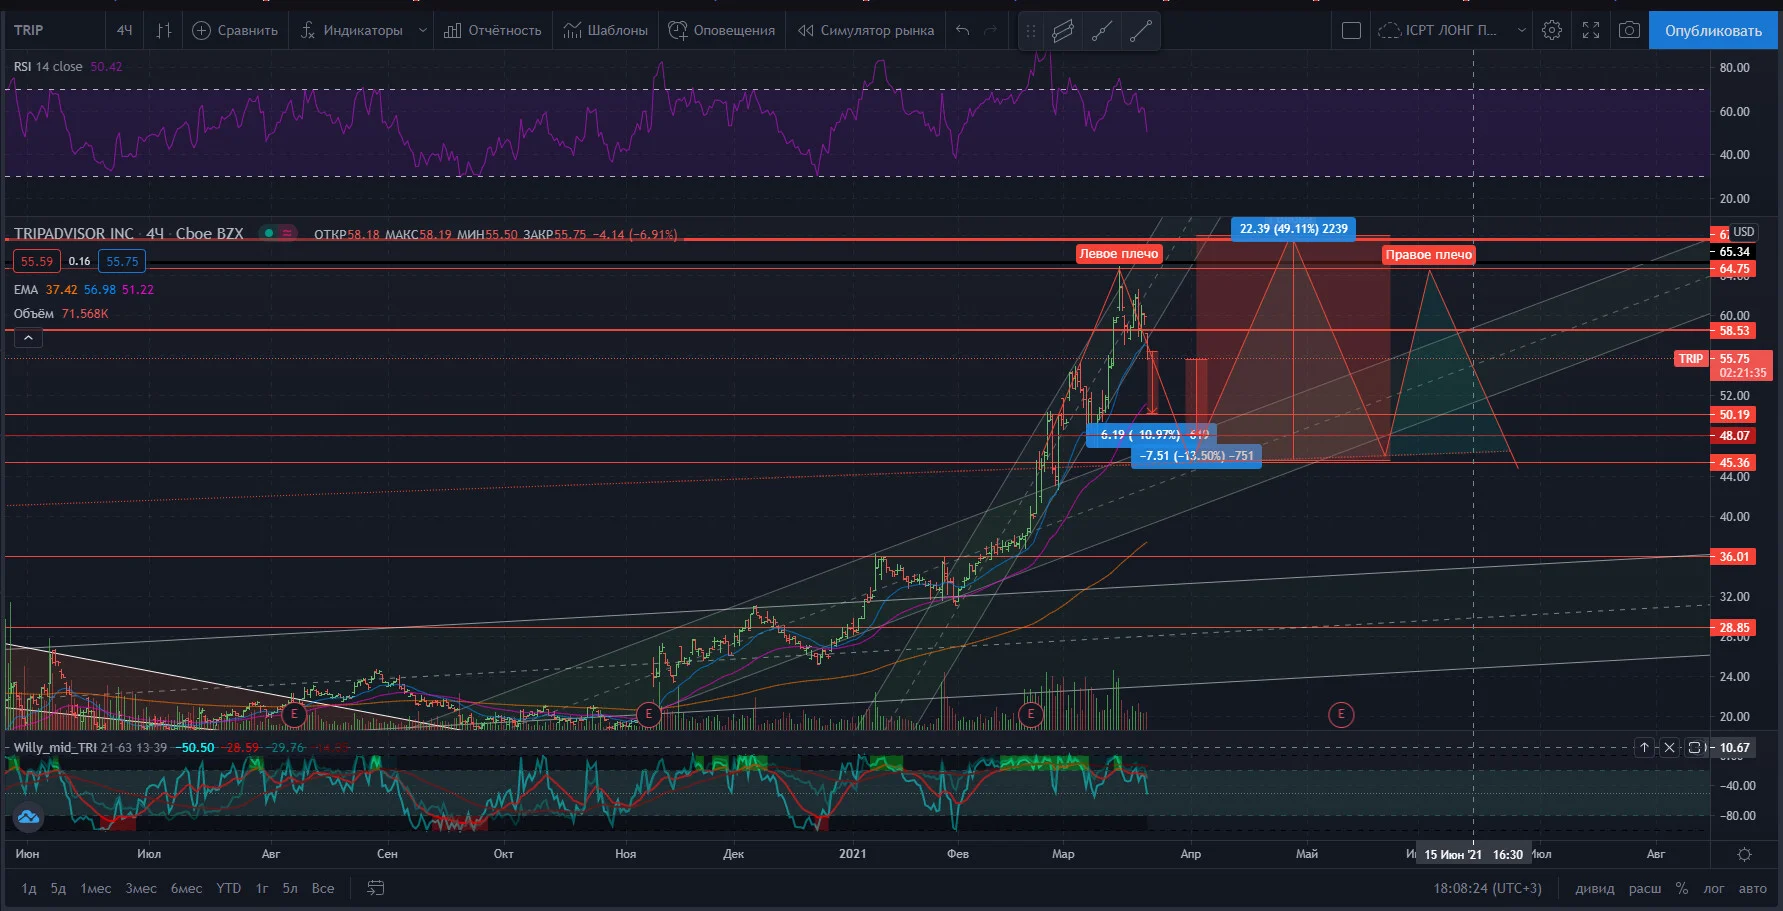Redo the last chart action
Image resolution: width=1783 pixels, height=911 pixels.
tap(991, 30)
